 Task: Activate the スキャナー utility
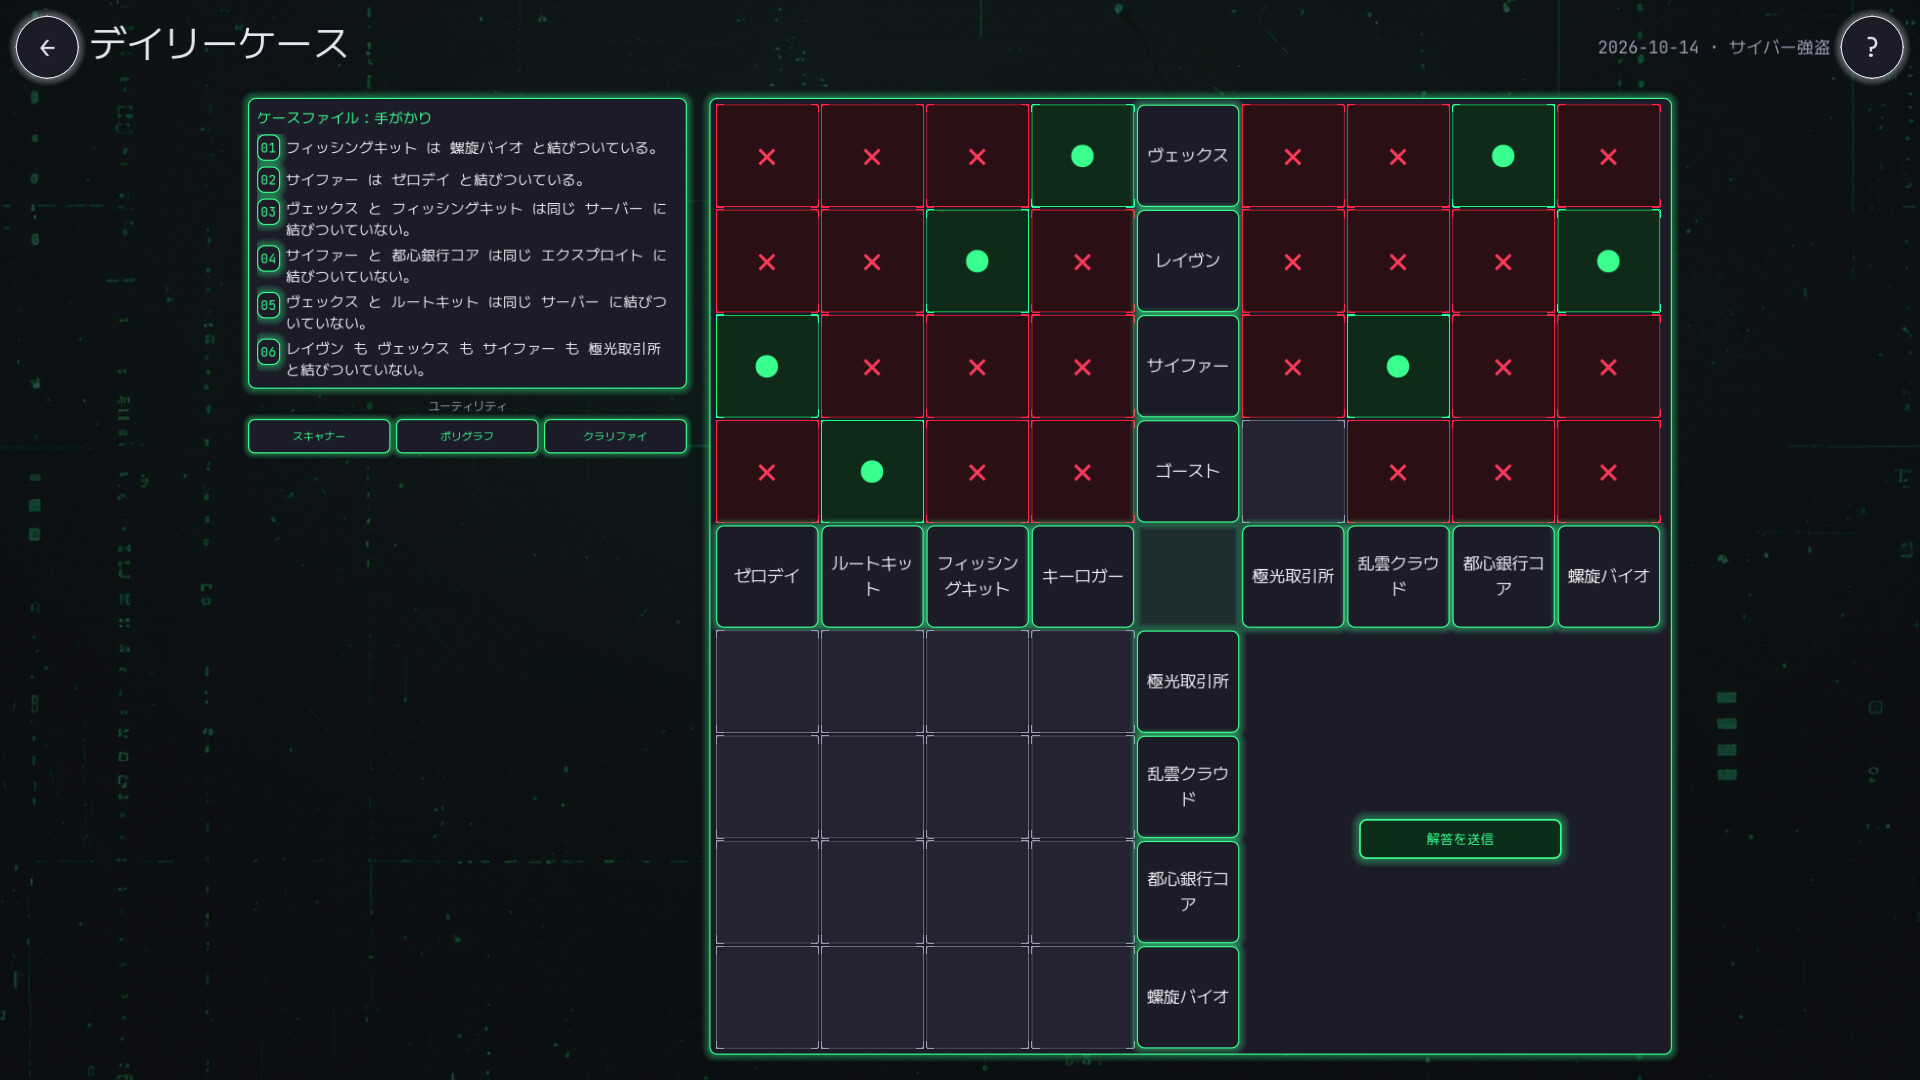pos(319,436)
